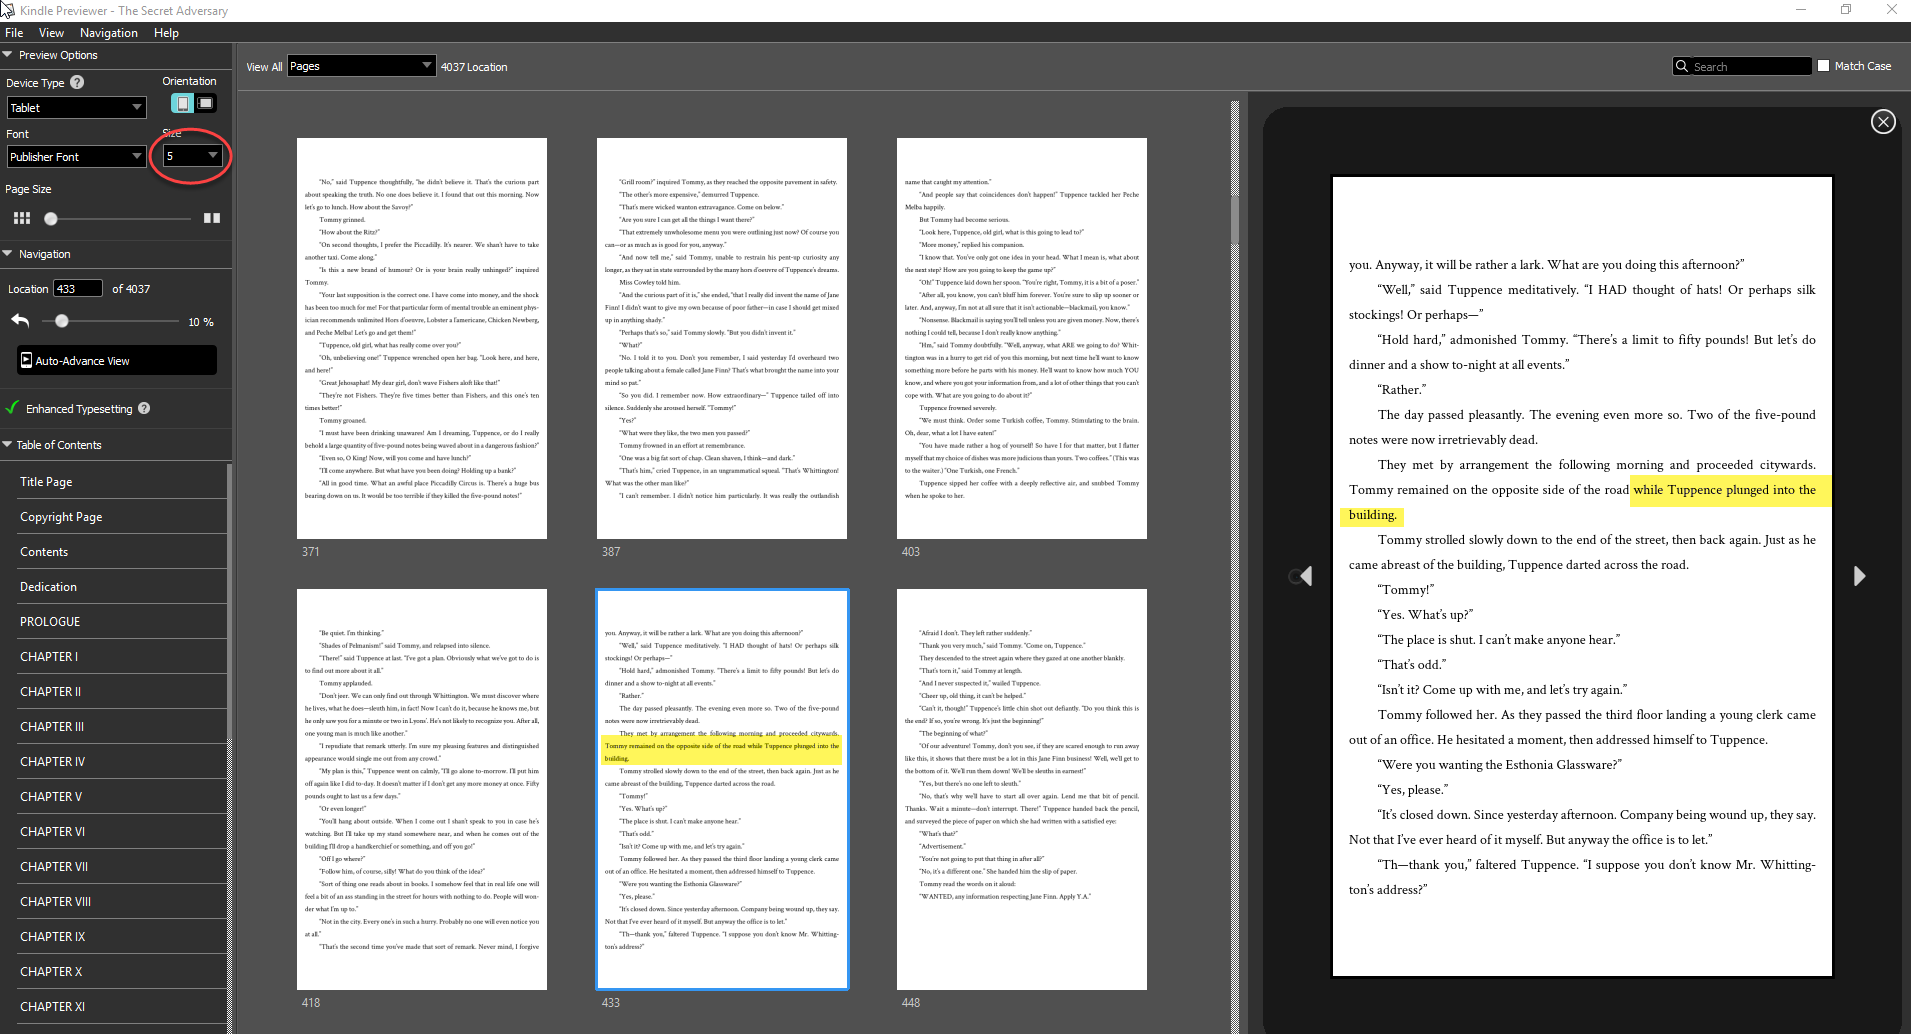Collapse the Table of Contents section

(x=8, y=444)
